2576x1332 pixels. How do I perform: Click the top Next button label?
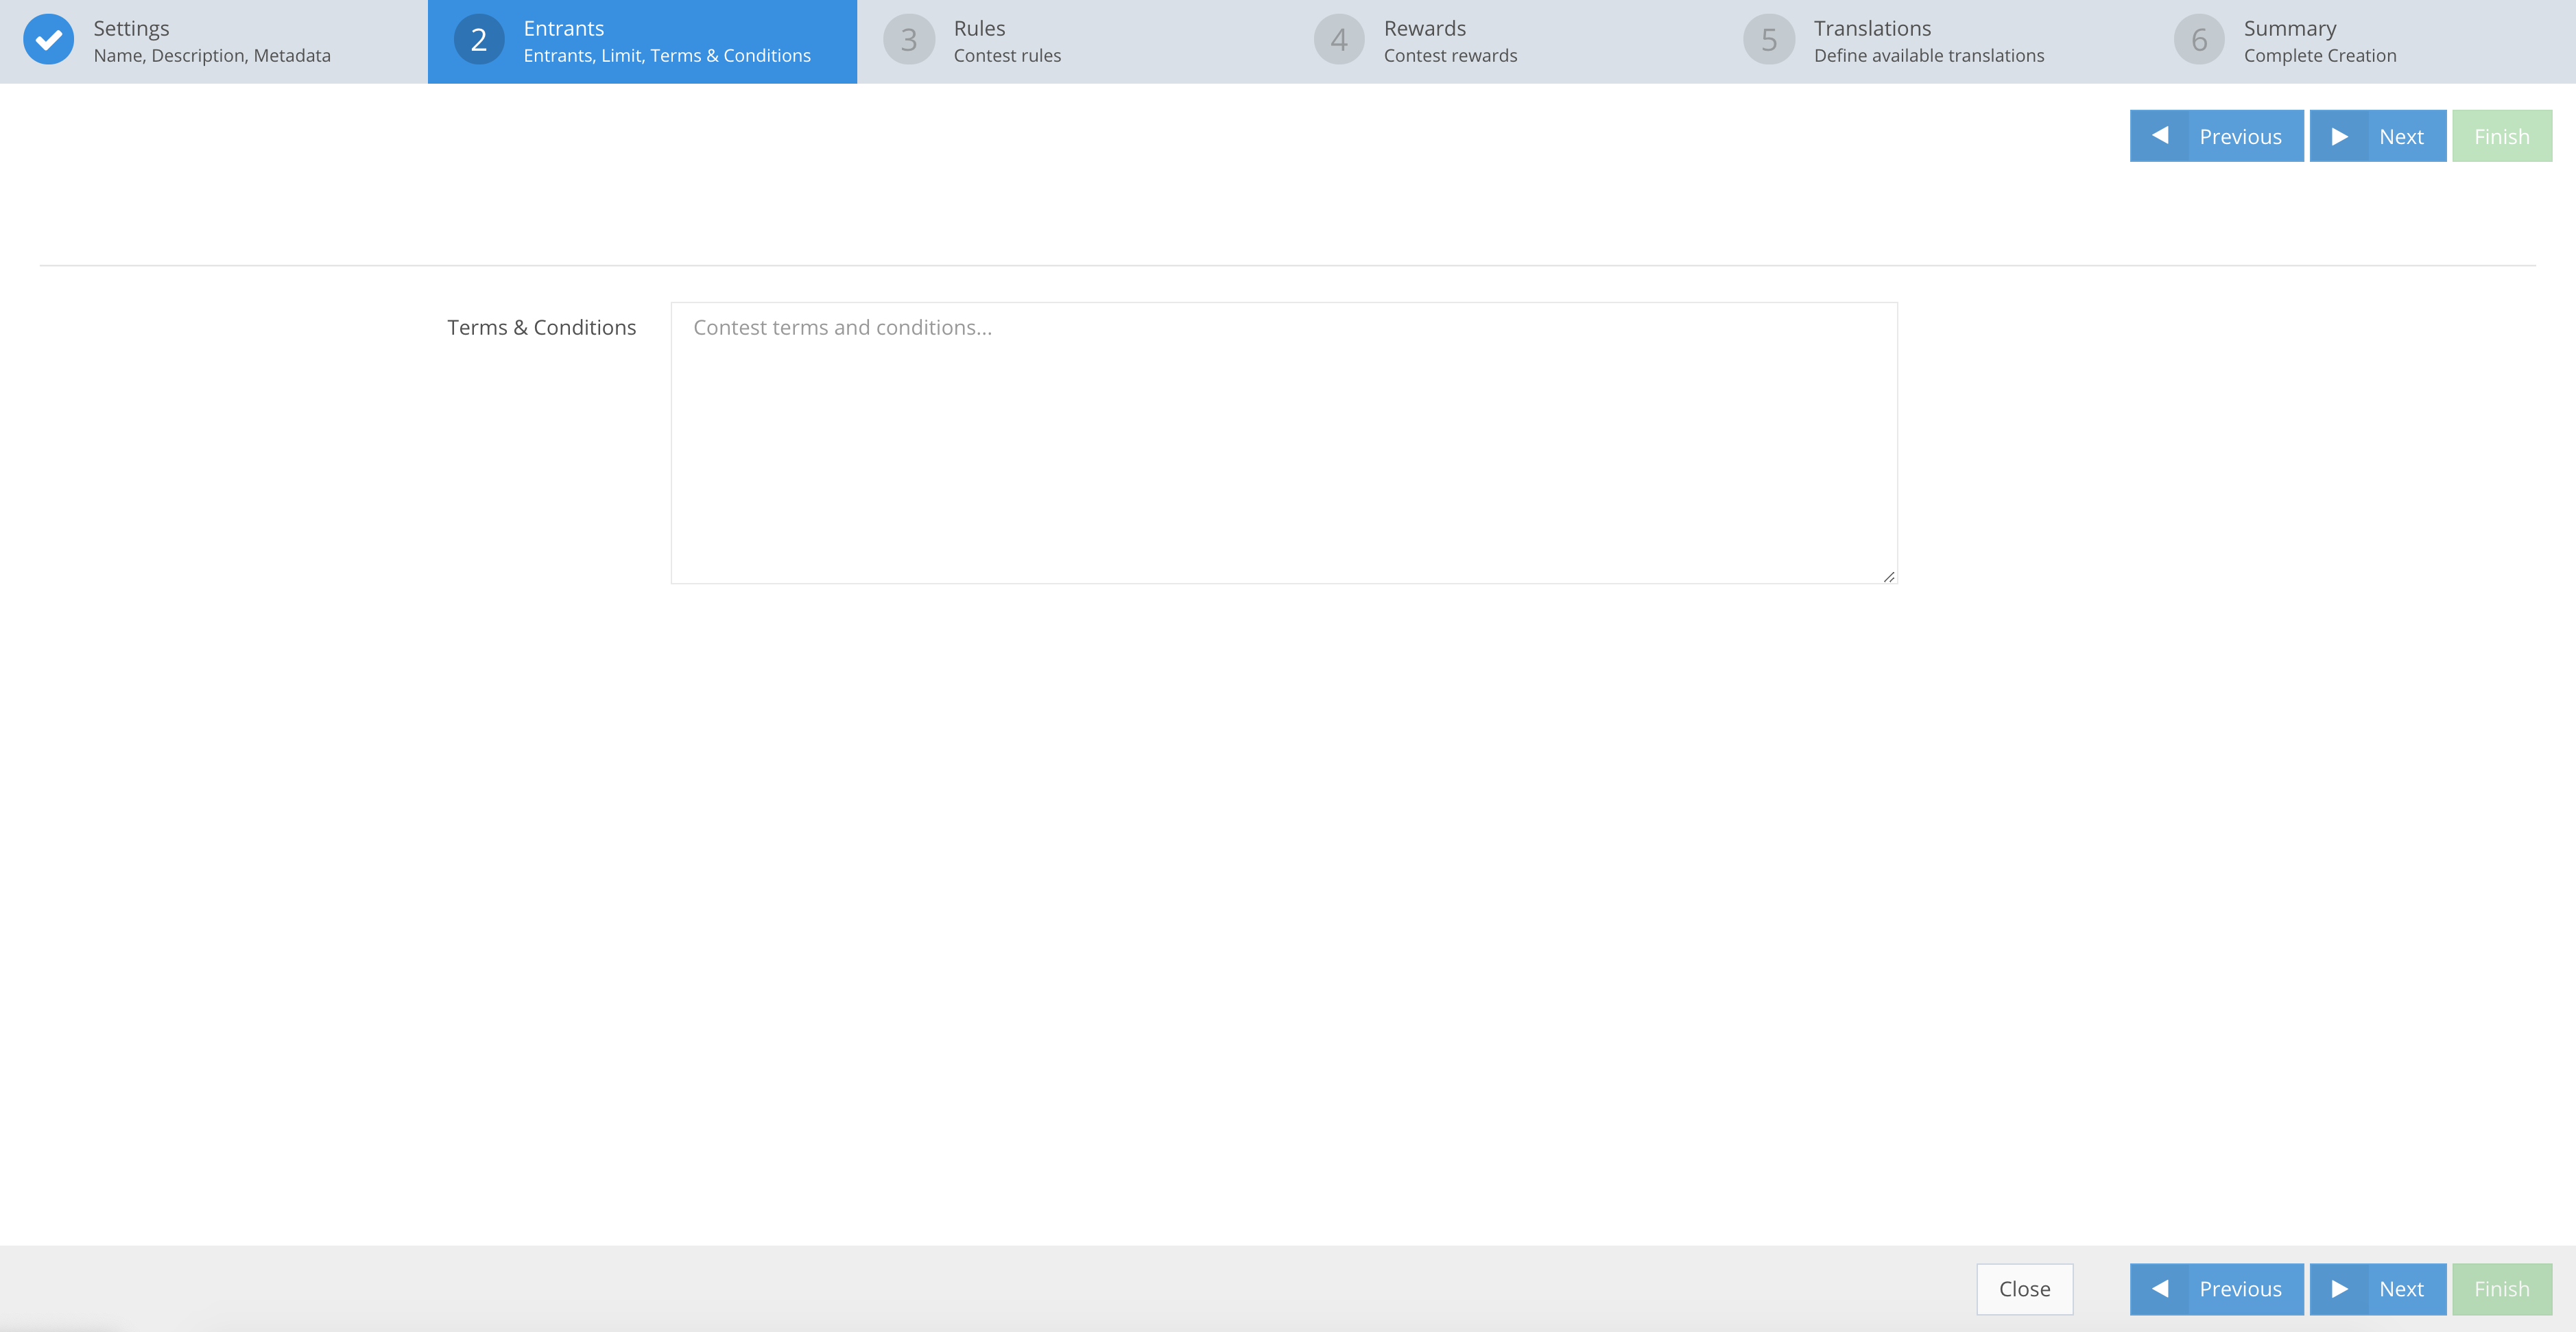[x=2401, y=137]
